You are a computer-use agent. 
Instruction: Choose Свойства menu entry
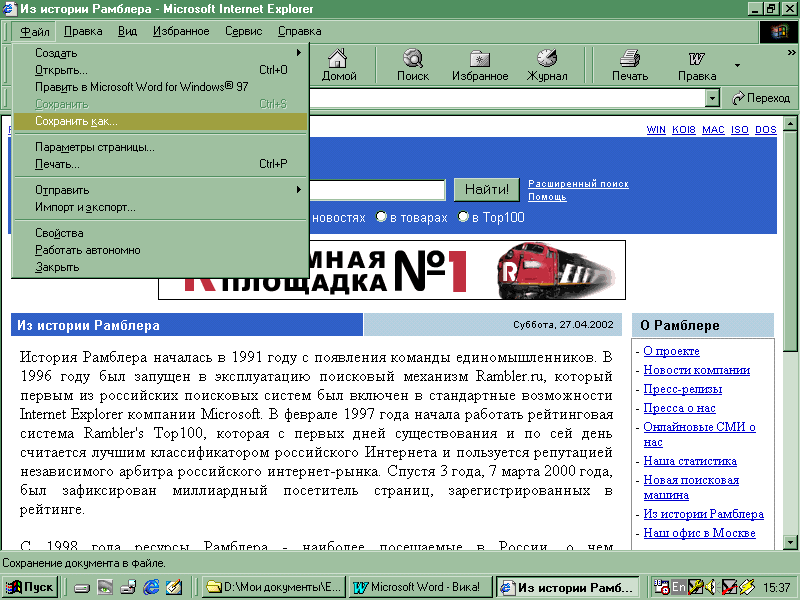click(x=161, y=233)
